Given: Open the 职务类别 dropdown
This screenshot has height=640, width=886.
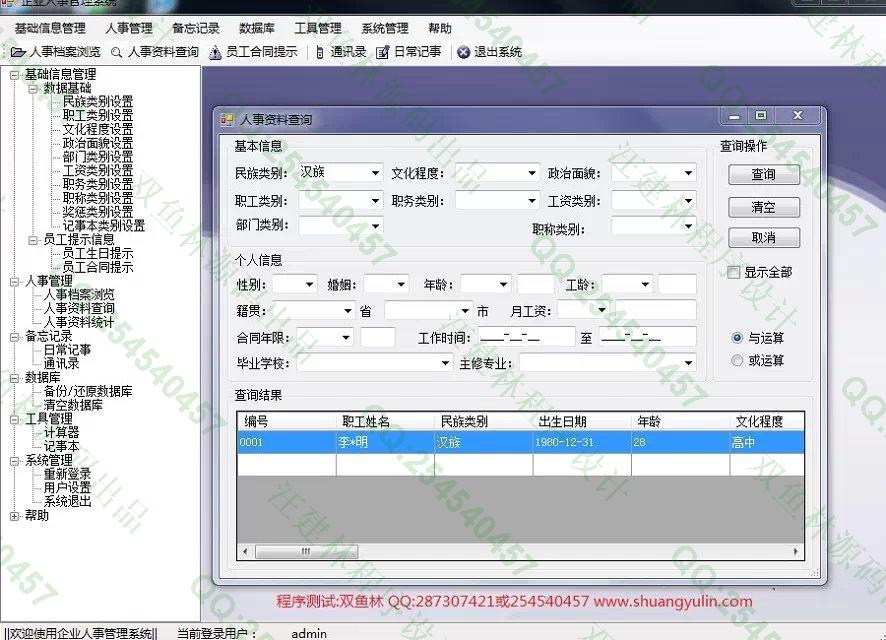Looking at the screenshot, I should 532,201.
